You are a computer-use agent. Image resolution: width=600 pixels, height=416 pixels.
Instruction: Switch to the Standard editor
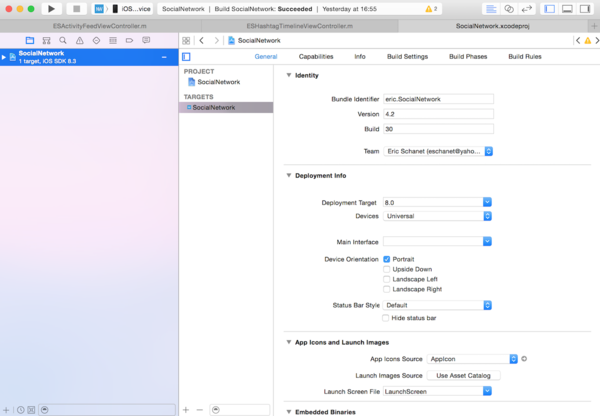point(491,9)
